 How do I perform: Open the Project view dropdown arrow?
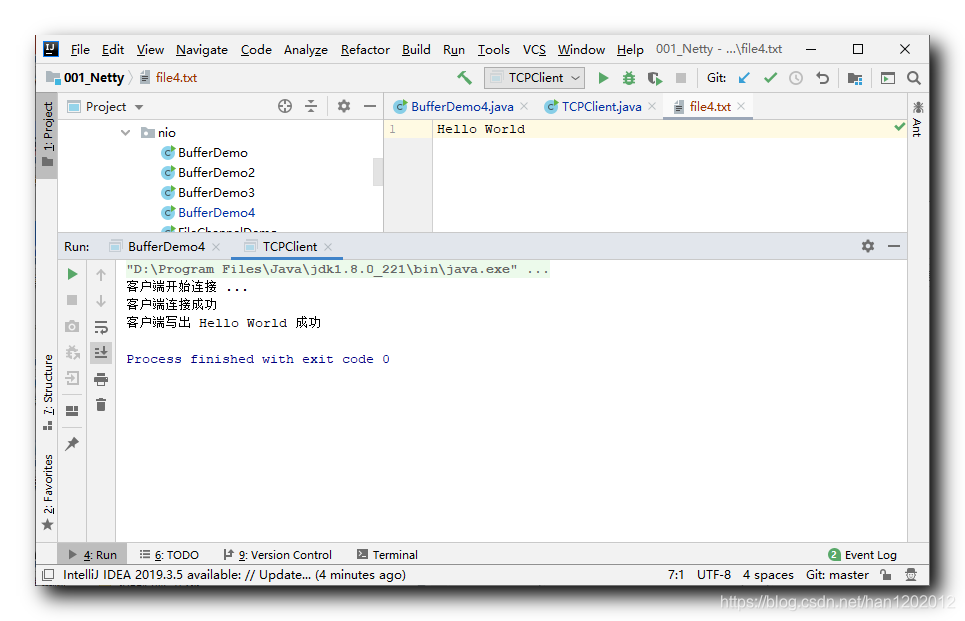point(139,107)
